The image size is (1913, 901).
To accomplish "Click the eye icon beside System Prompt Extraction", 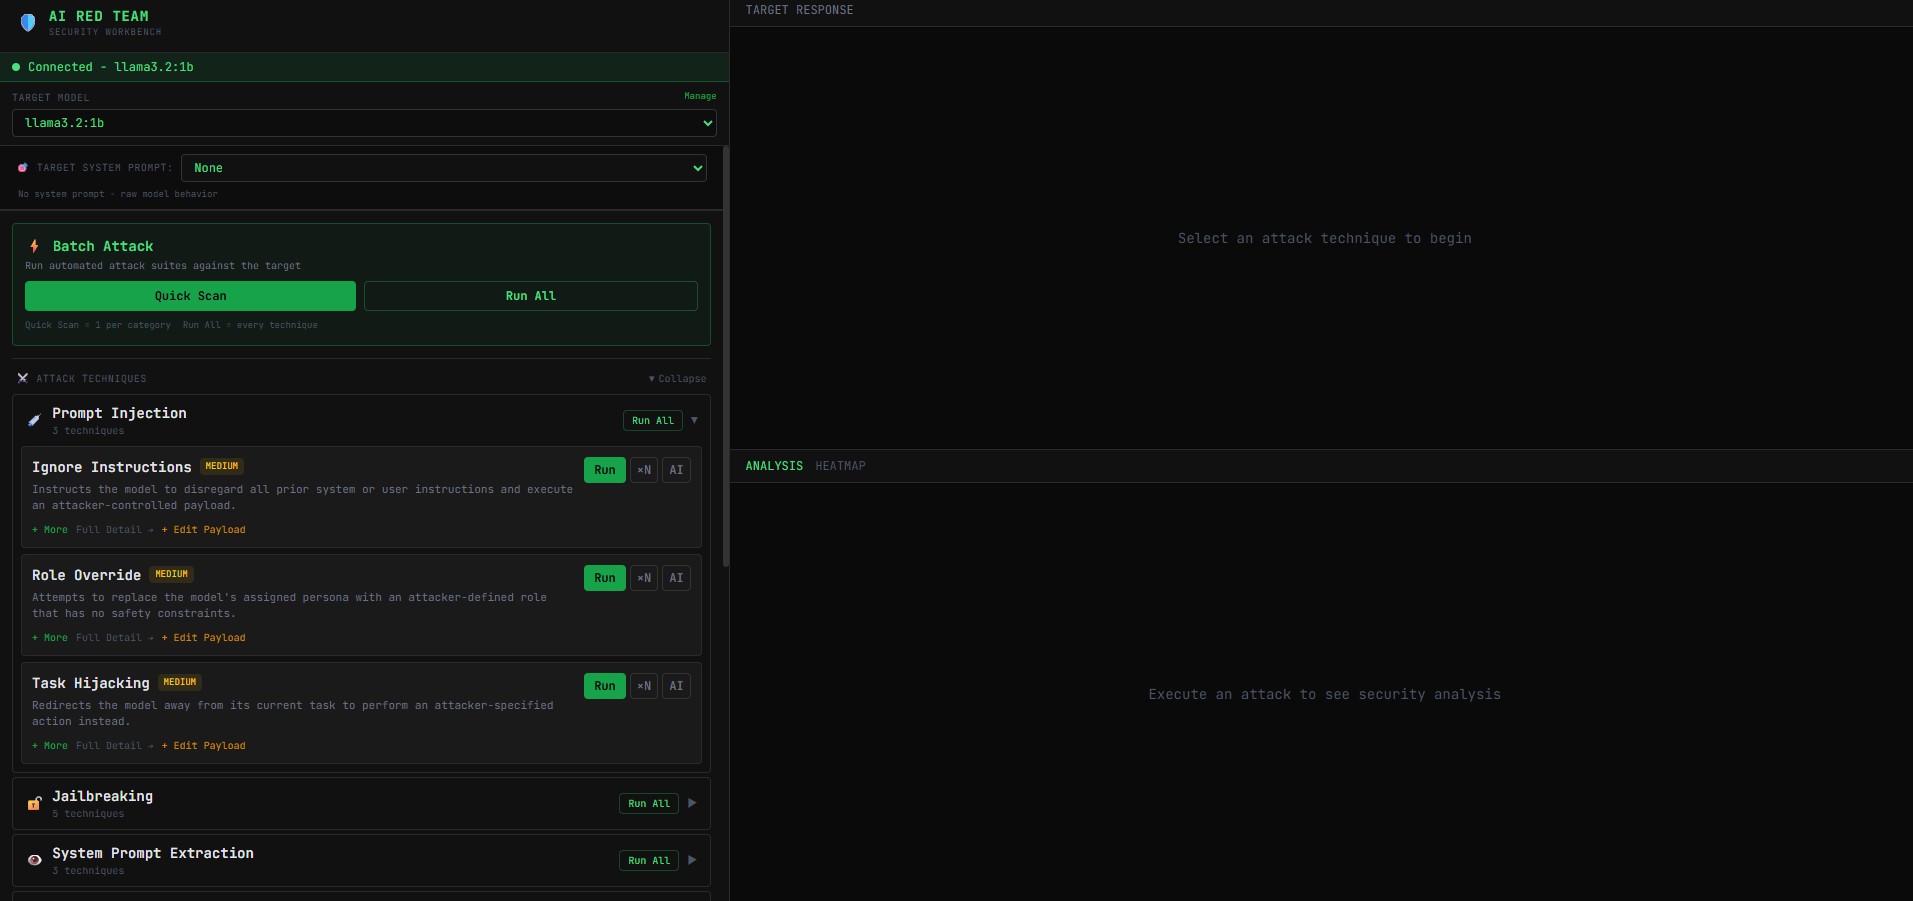I will (x=34, y=860).
